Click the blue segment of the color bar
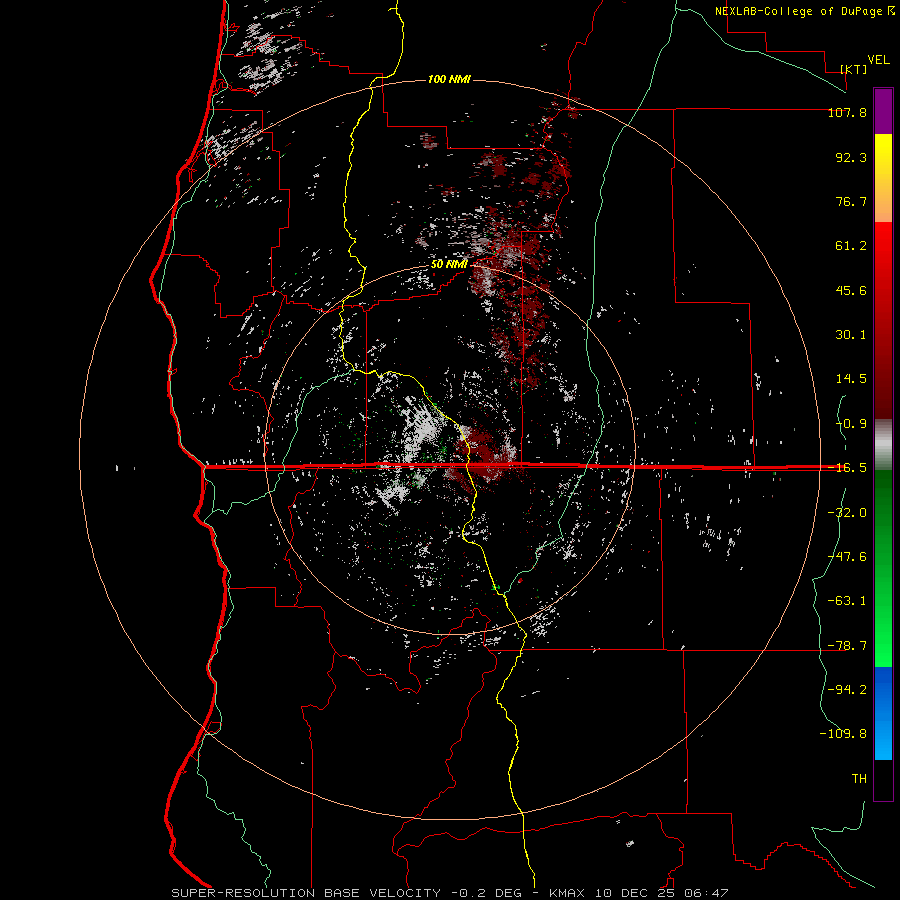The image size is (900, 900). click(x=883, y=713)
